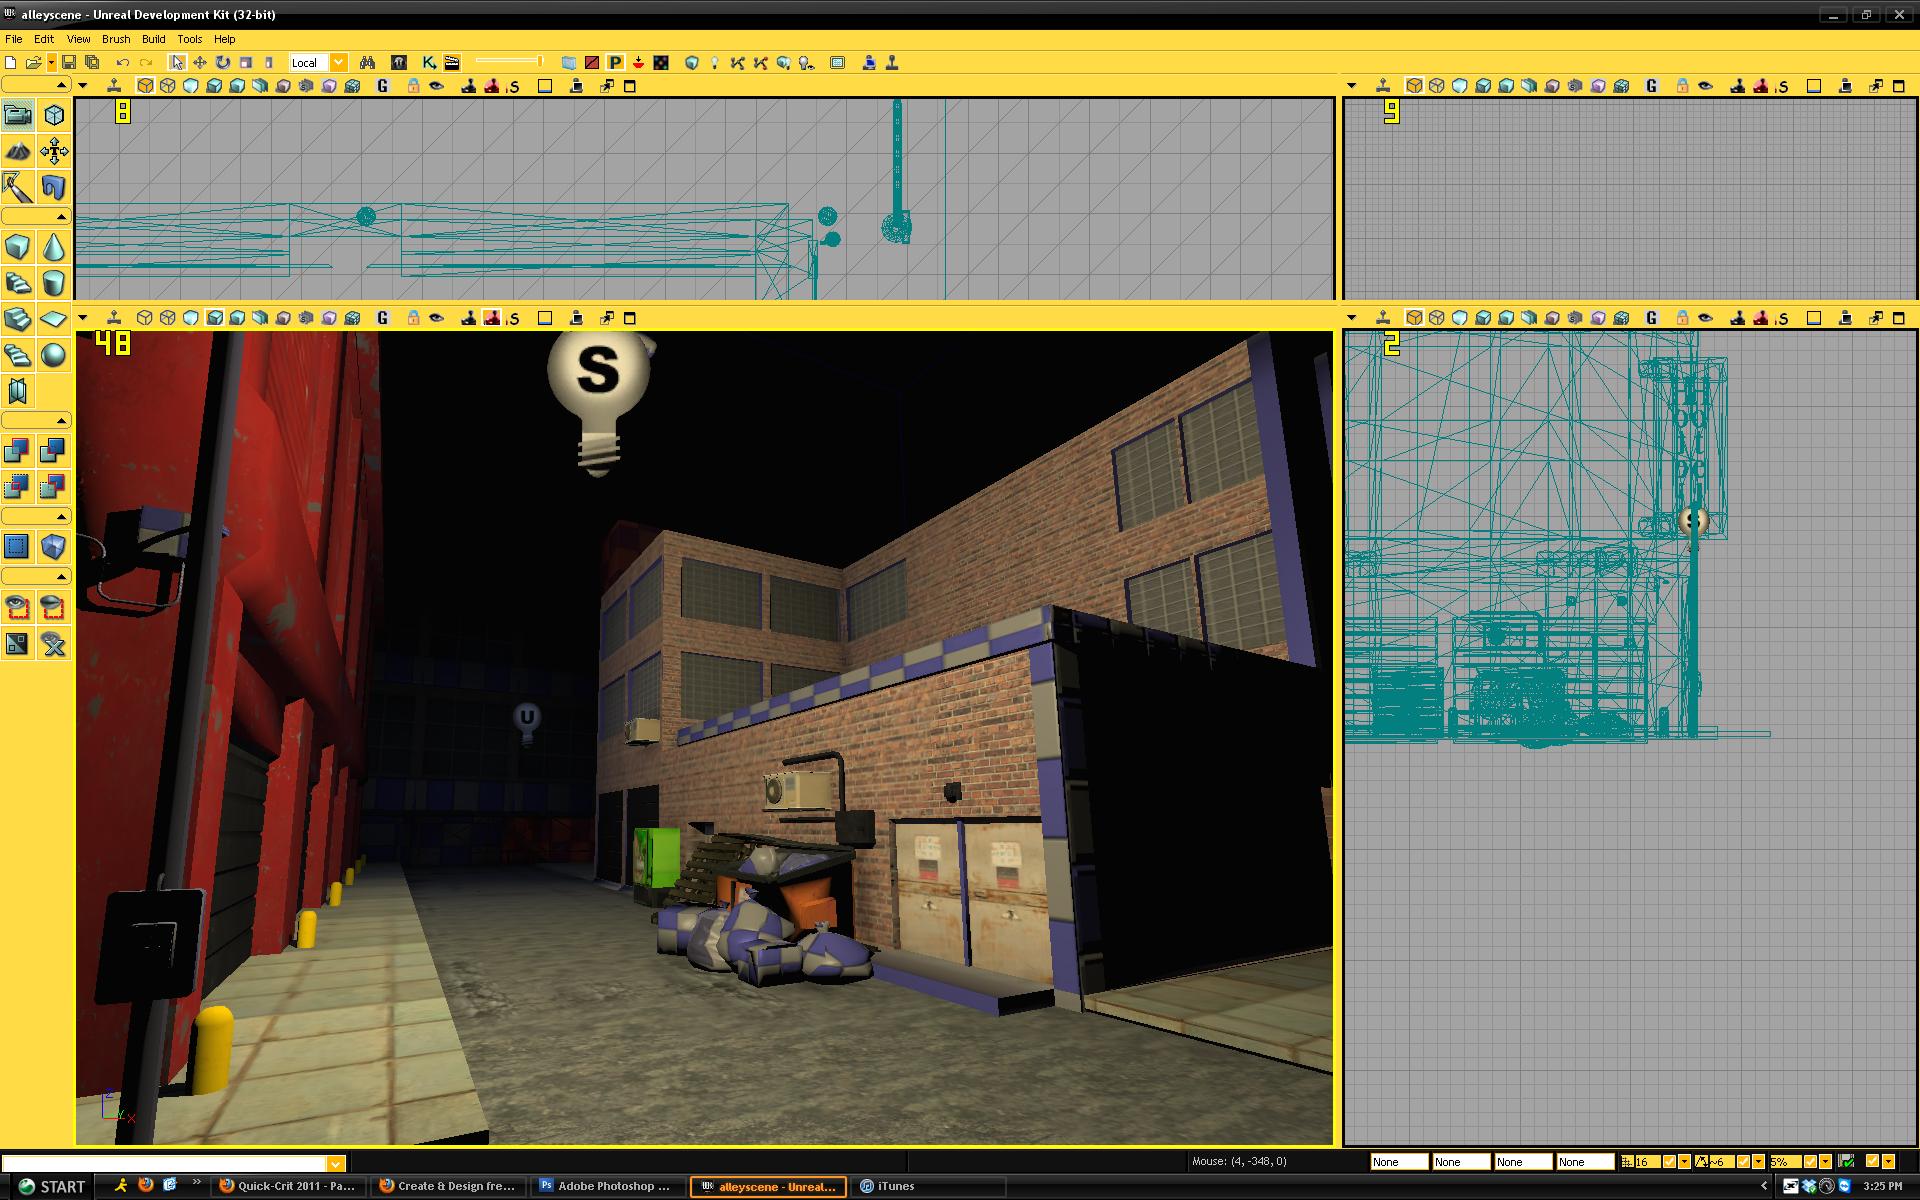Open perspective viewport options dropdown arrow
Image resolution: width=1920 pixels, height=1200 pixels.
(x=83, y=318)
